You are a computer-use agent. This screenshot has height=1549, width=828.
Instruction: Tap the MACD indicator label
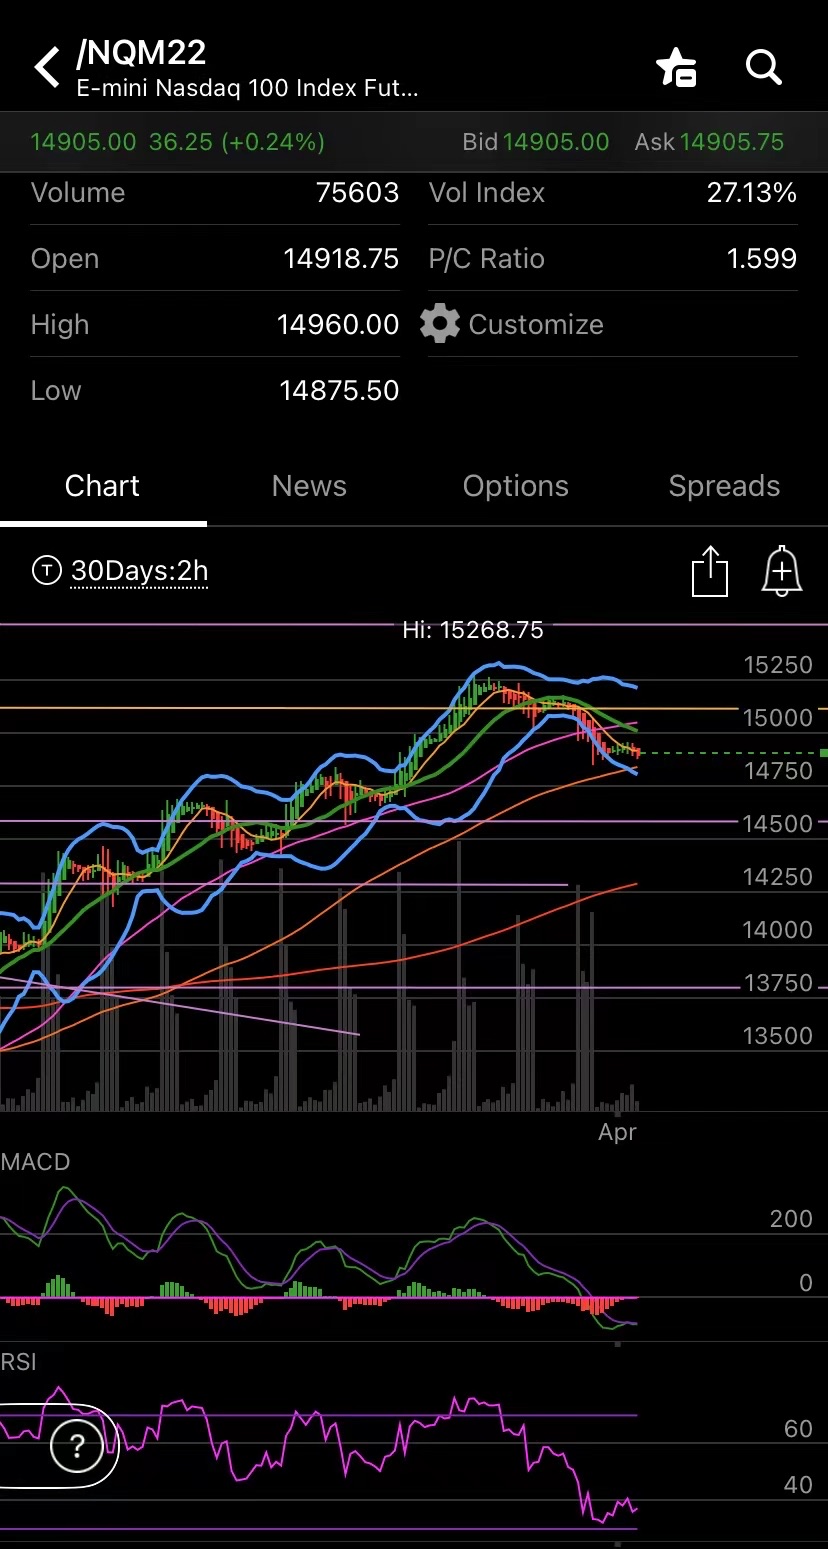36,1162
